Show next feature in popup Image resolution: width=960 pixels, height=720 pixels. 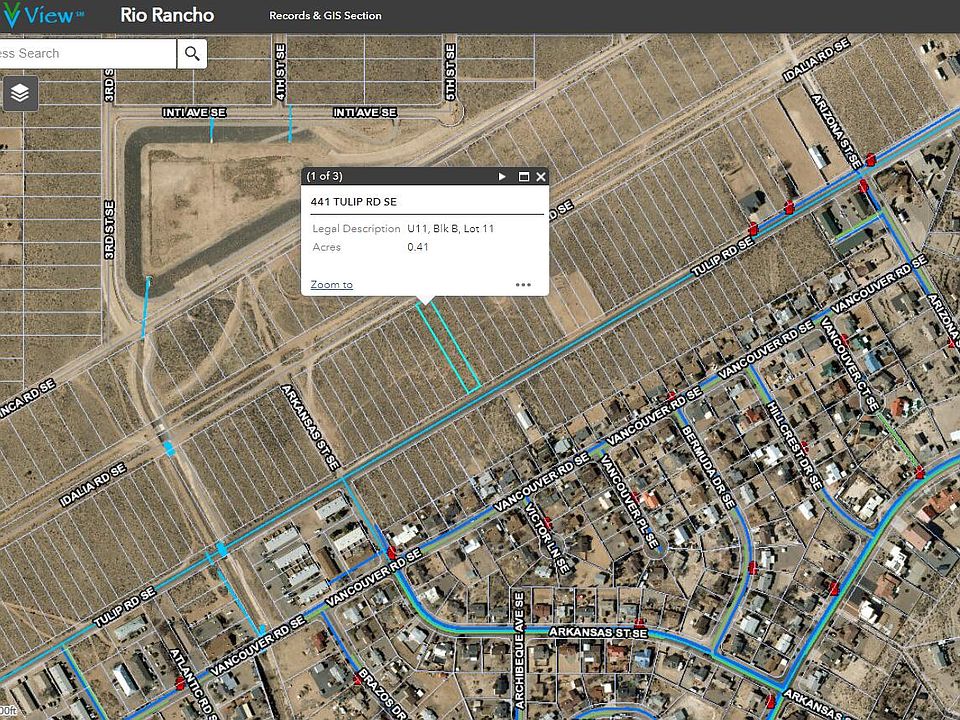[x=502, y=176]
